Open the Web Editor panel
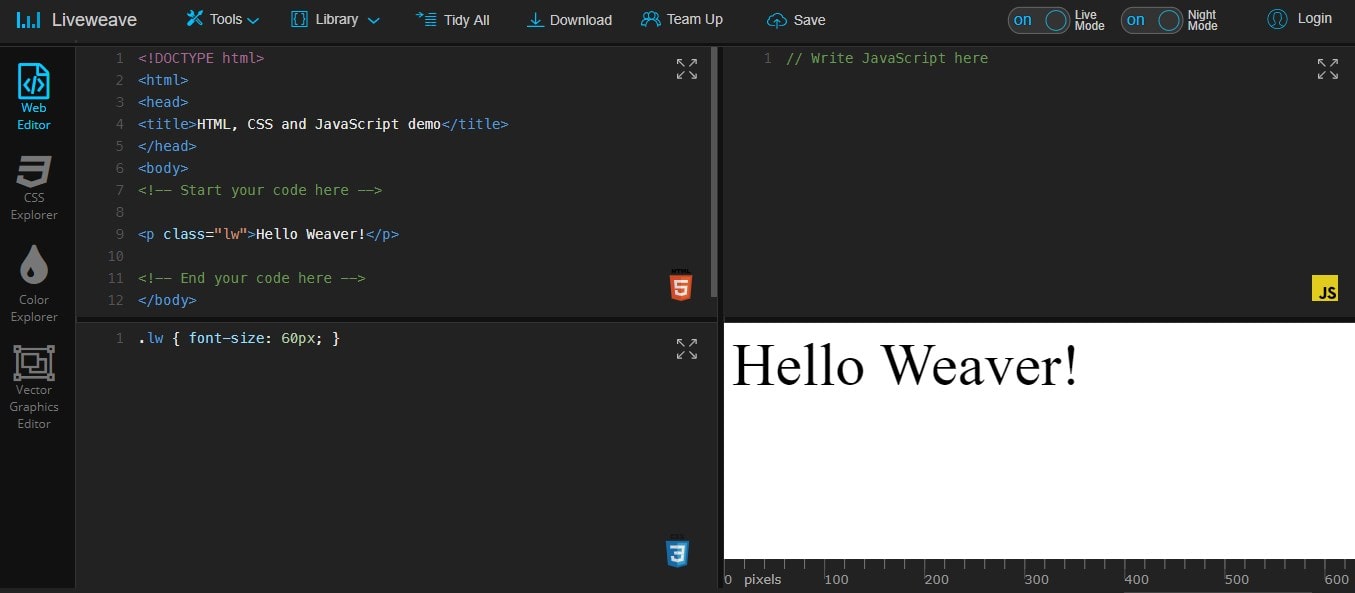 tap(33, 95)
